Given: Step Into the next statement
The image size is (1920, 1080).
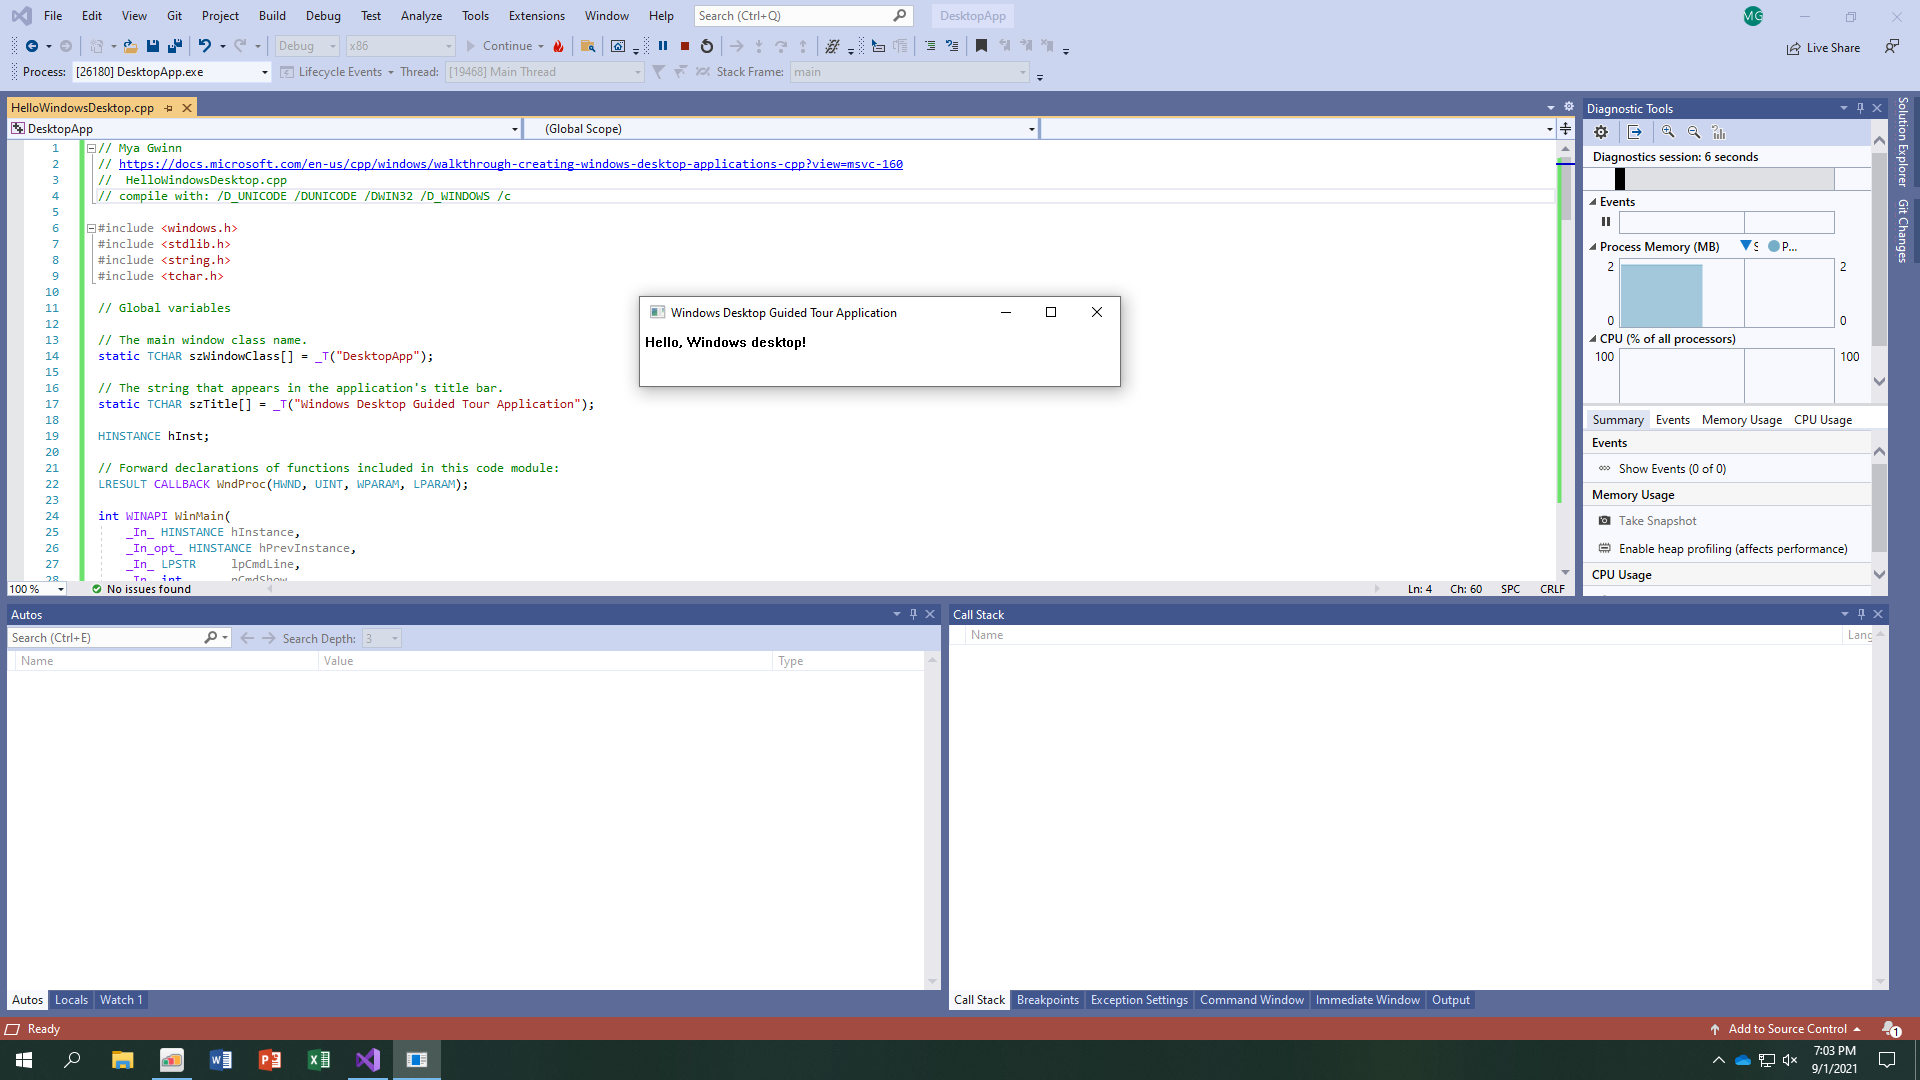Looking at the screenshot, I should 758,45.
